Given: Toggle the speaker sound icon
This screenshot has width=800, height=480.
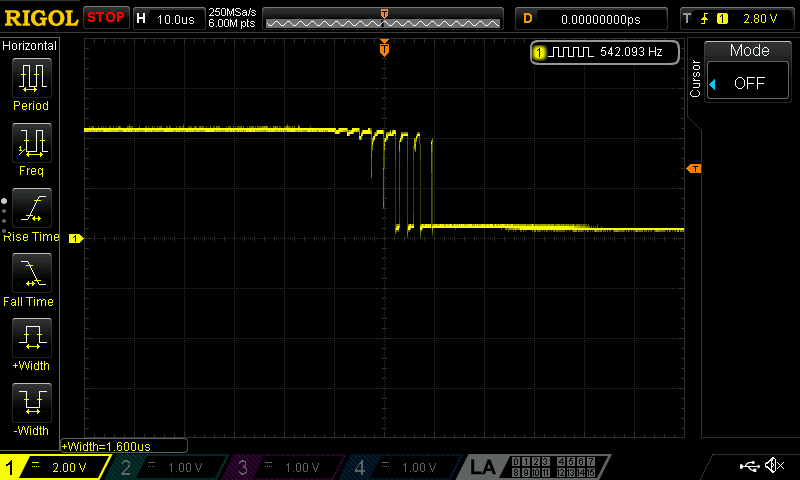Looking at the screenshot, I should [x=773, y=466].
